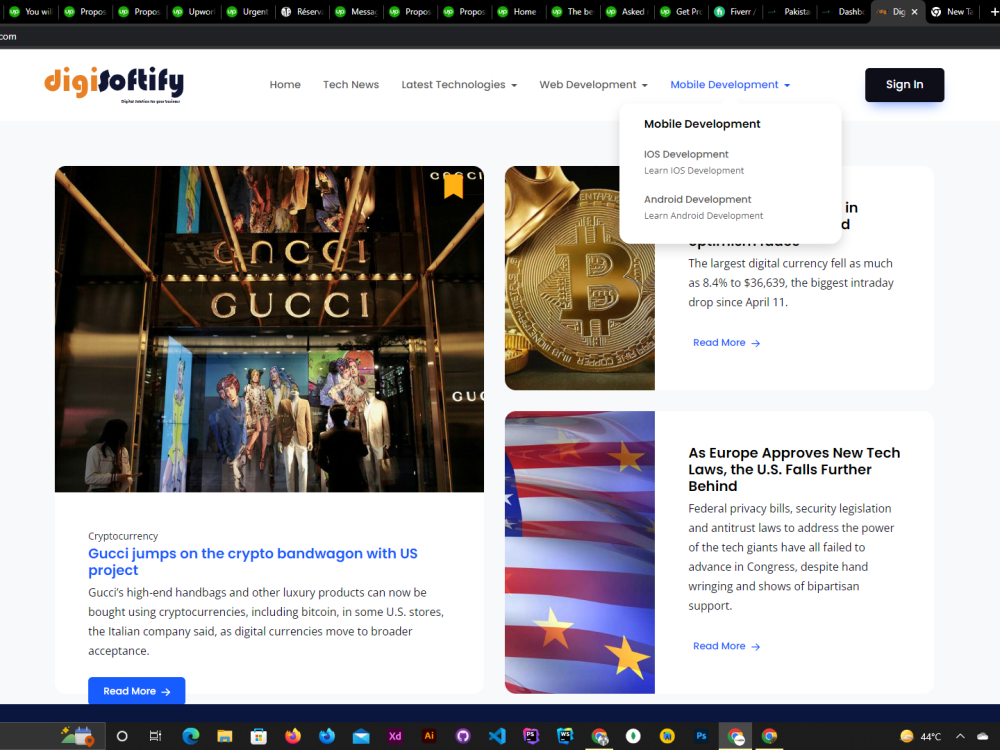The height and width of the screenshot is (750, 1000).
Task: Open Task View from the taskbar
Action: [x=155, y=736]
